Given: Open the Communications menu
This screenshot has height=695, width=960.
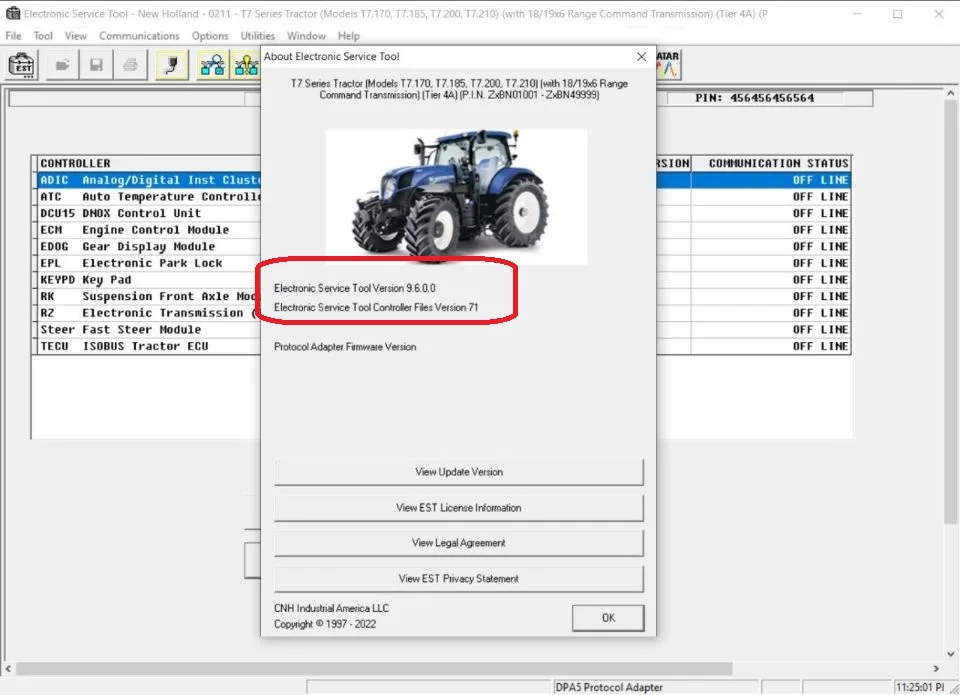Looking at the screenshot, I should (x=139, y=36).
